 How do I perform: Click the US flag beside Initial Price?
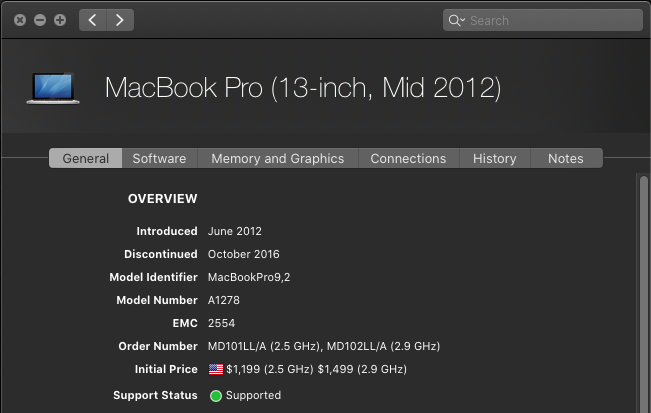tap(216, 369)
